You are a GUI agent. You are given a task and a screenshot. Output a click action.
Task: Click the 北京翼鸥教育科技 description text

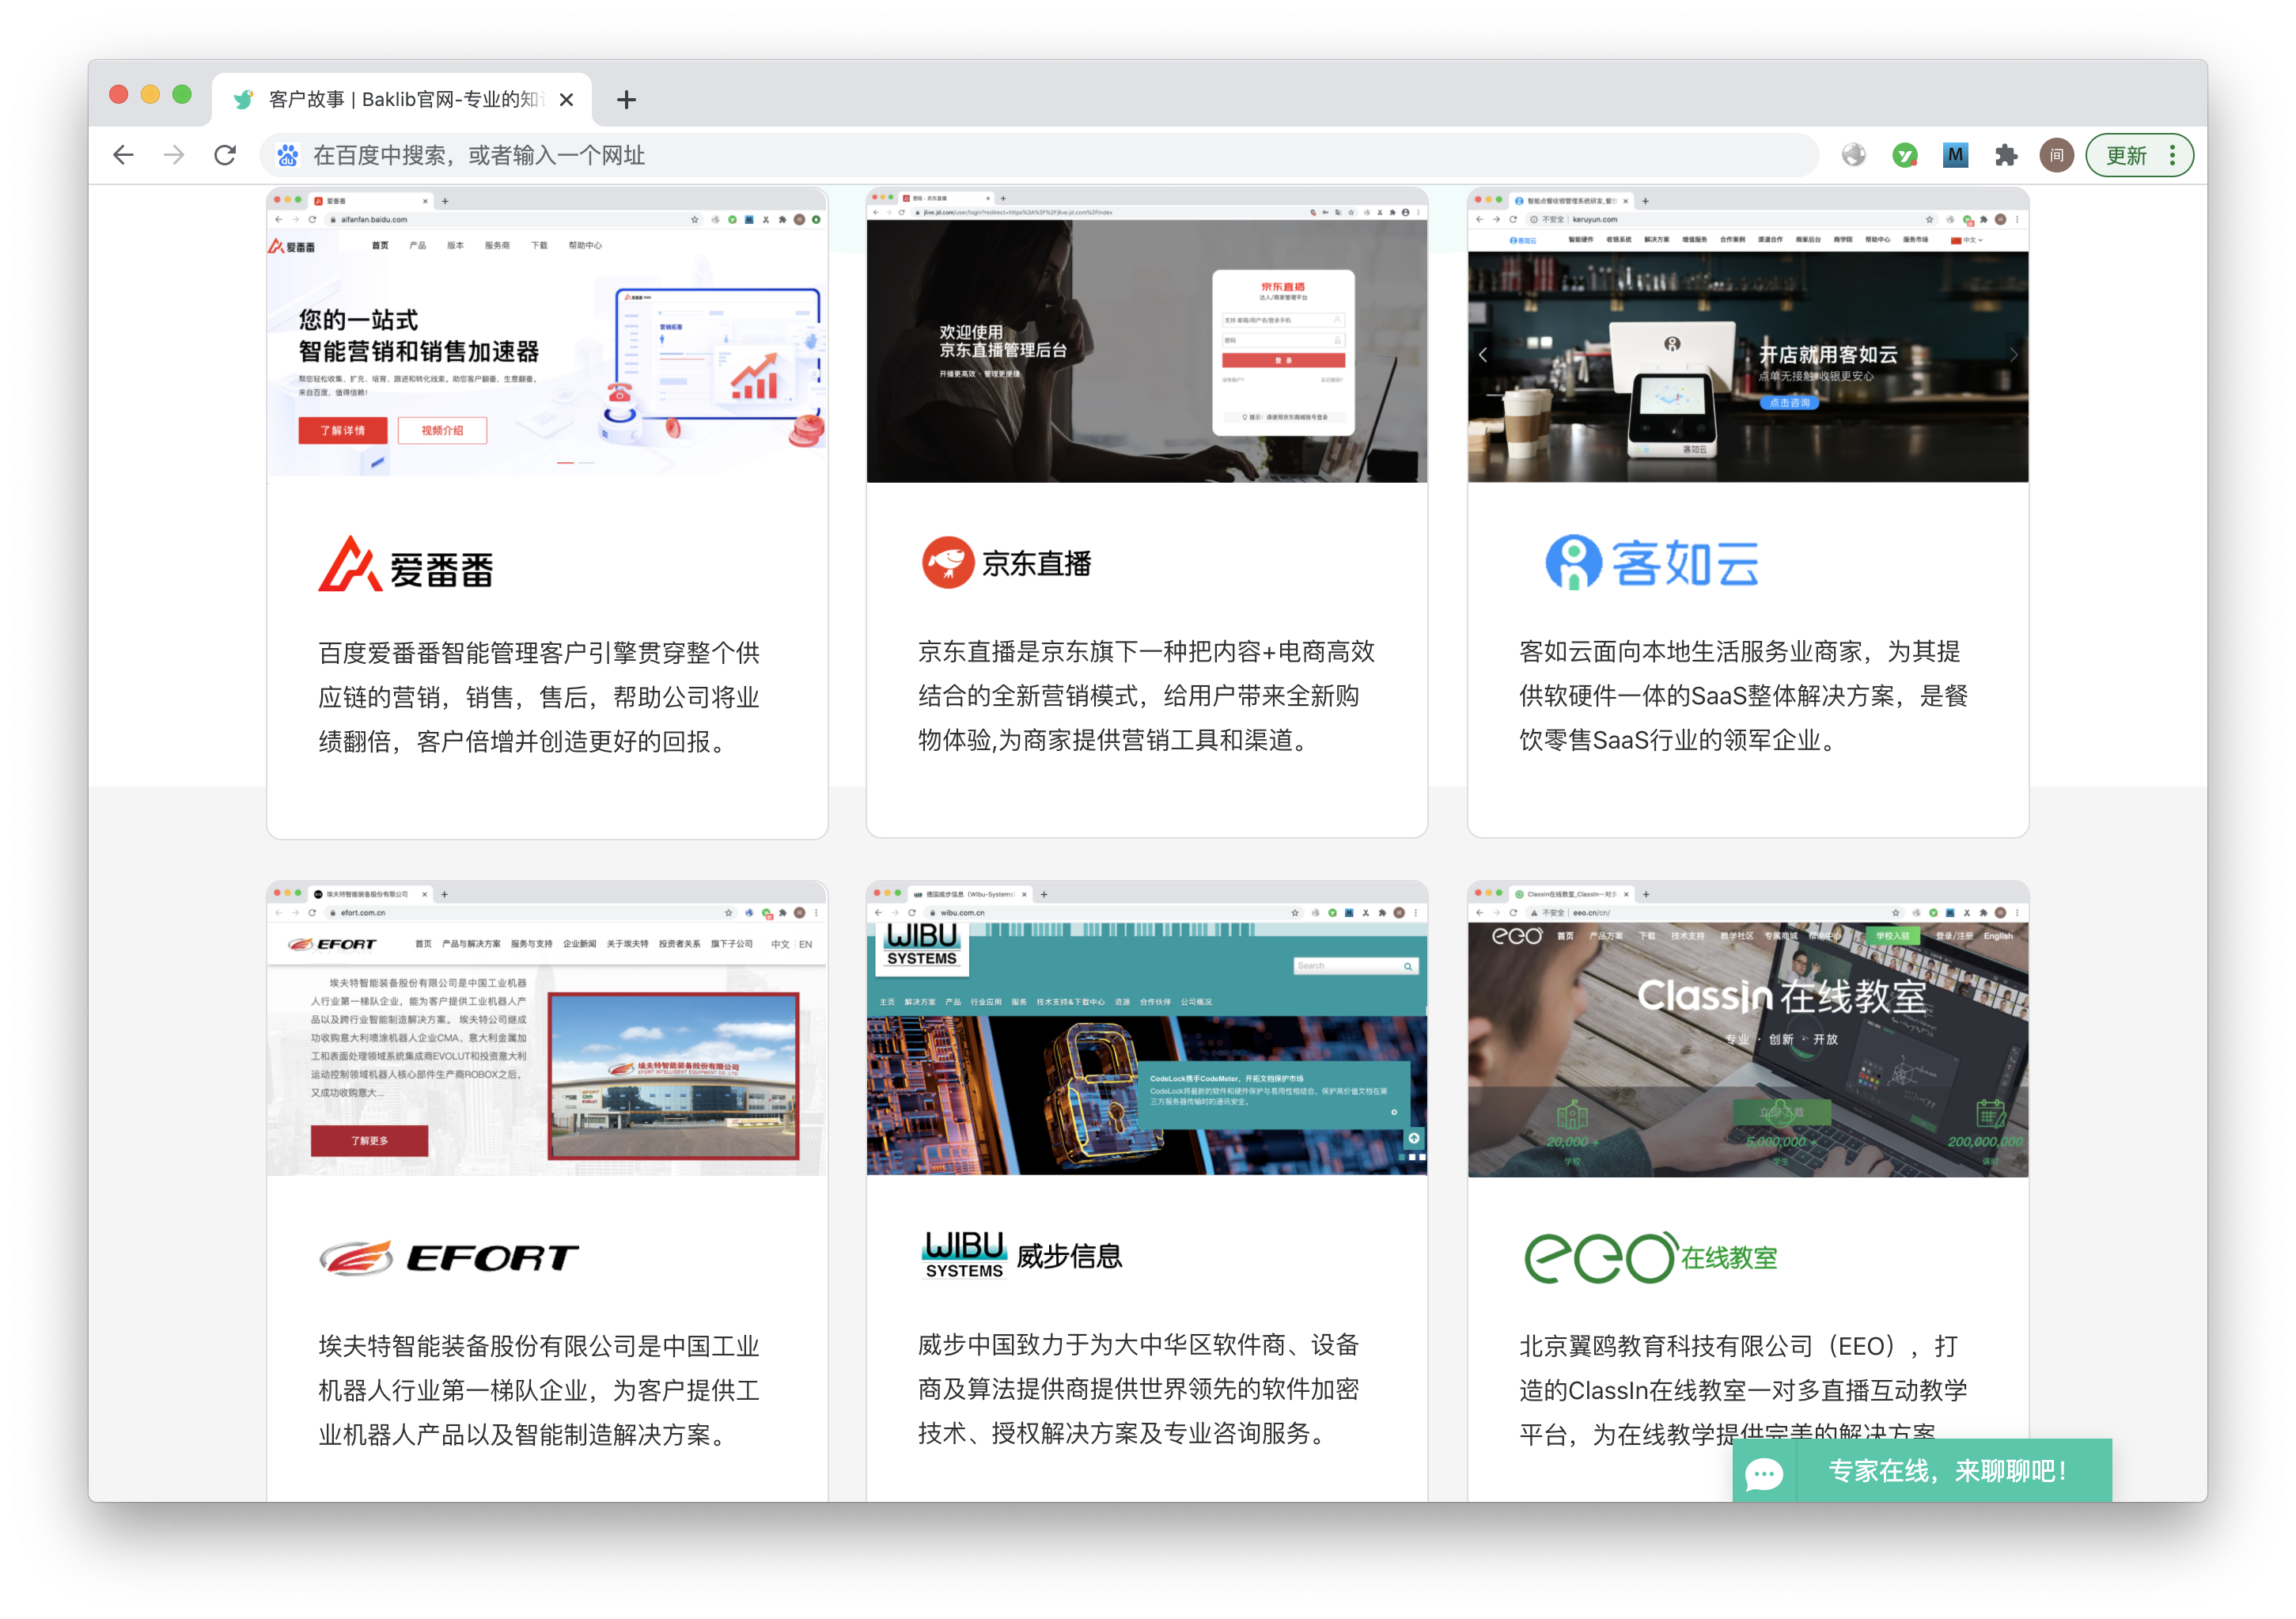coord(1743,1390)
